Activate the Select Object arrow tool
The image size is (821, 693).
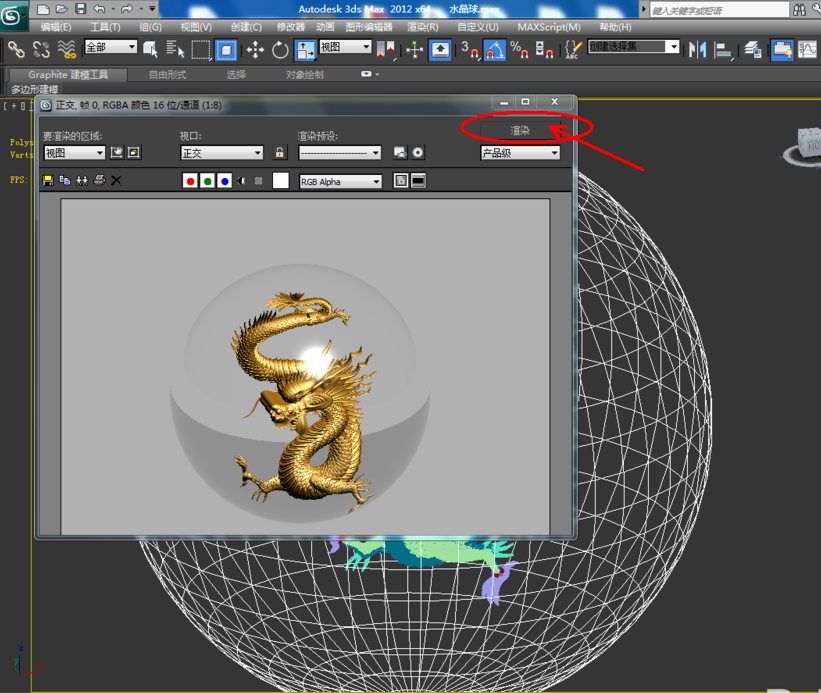pyautogui.click(x=150, y=50)
